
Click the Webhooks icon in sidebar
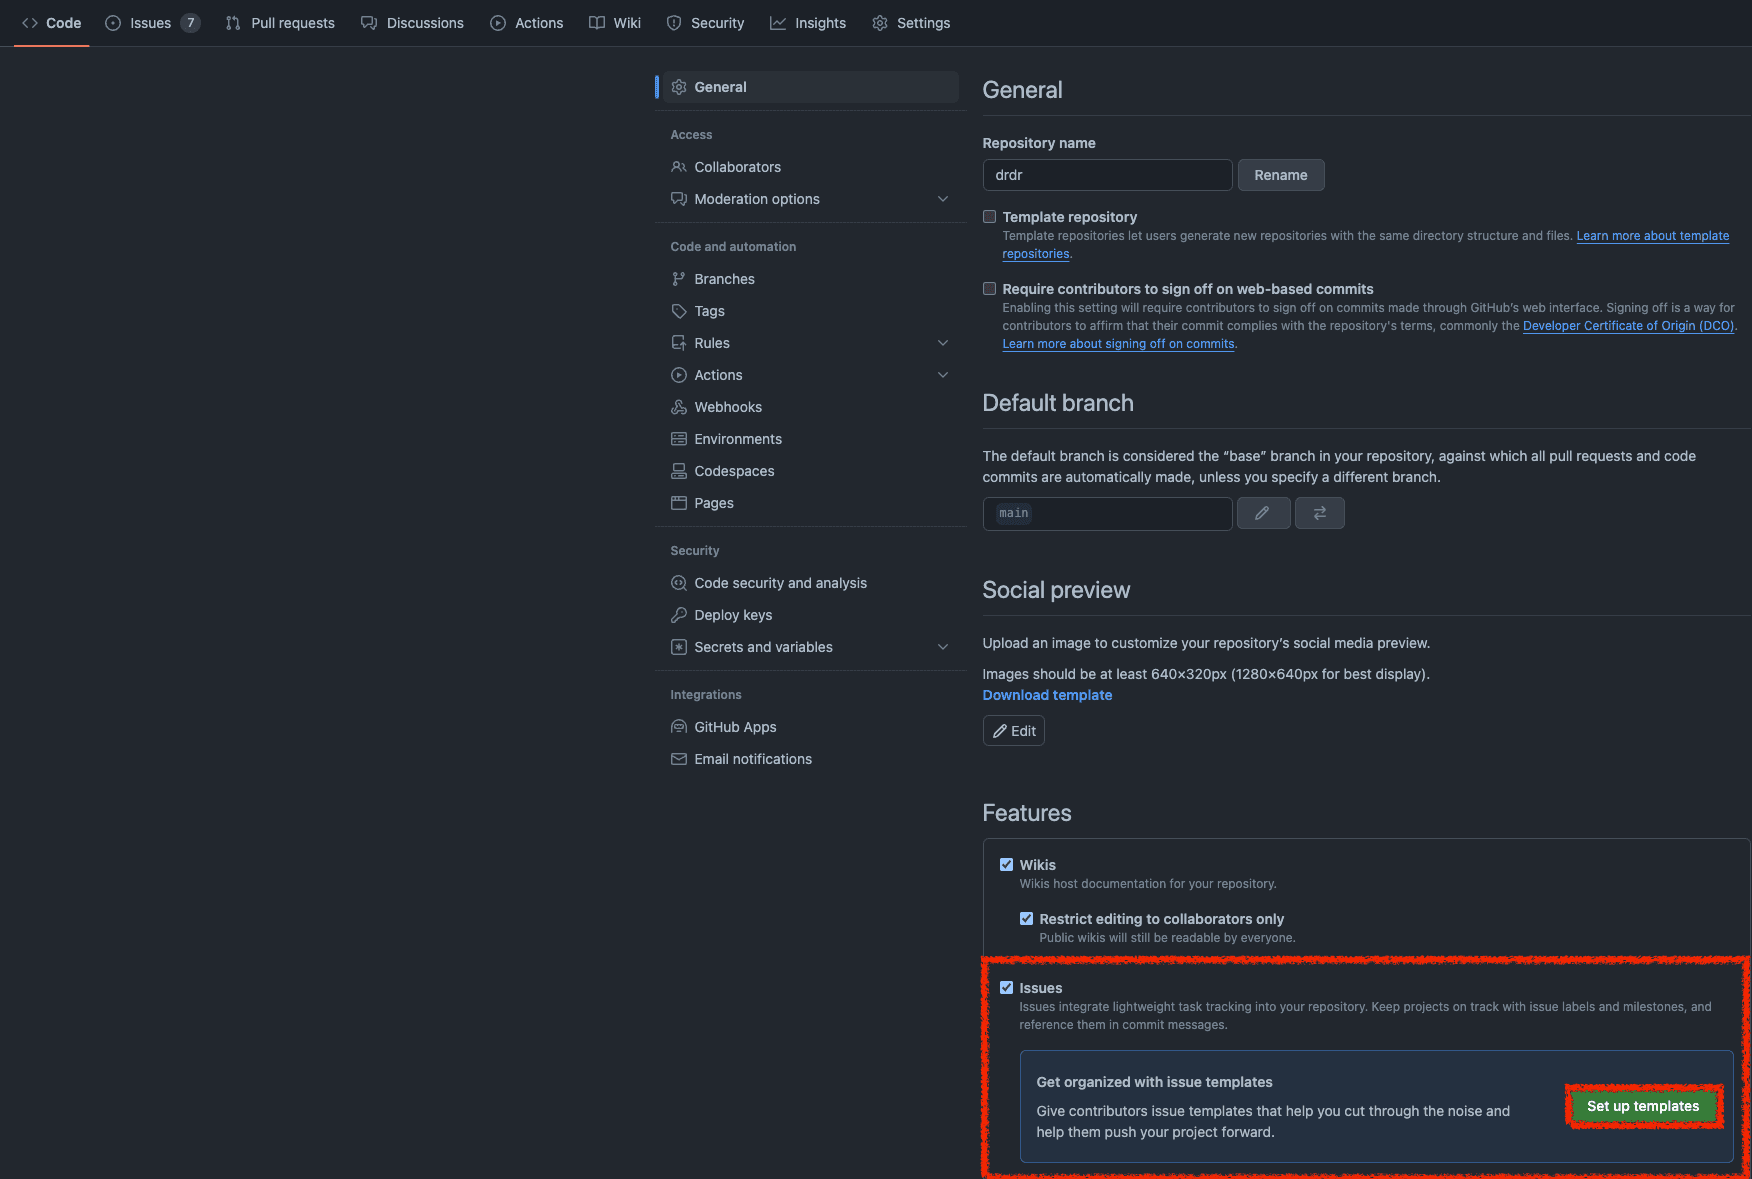[679, 407]
